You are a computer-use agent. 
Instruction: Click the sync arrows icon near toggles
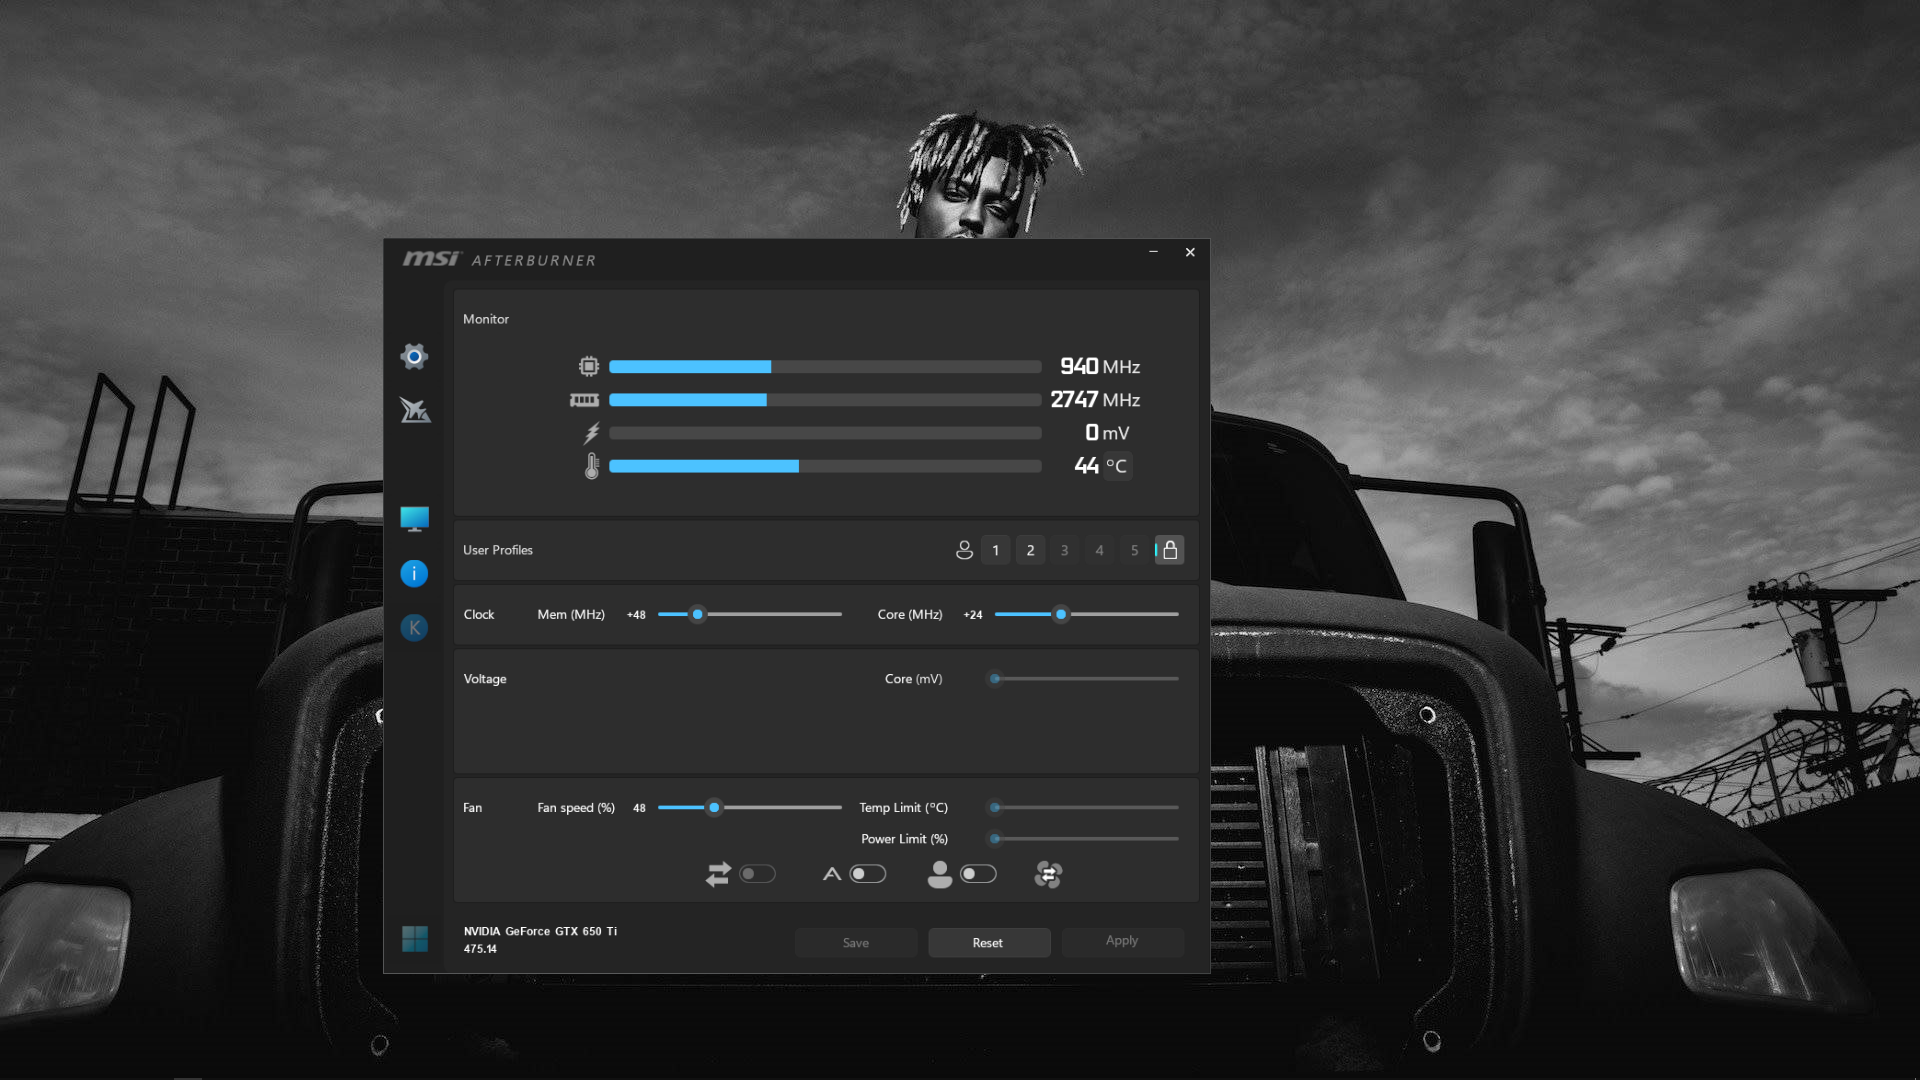coord(718,874)
